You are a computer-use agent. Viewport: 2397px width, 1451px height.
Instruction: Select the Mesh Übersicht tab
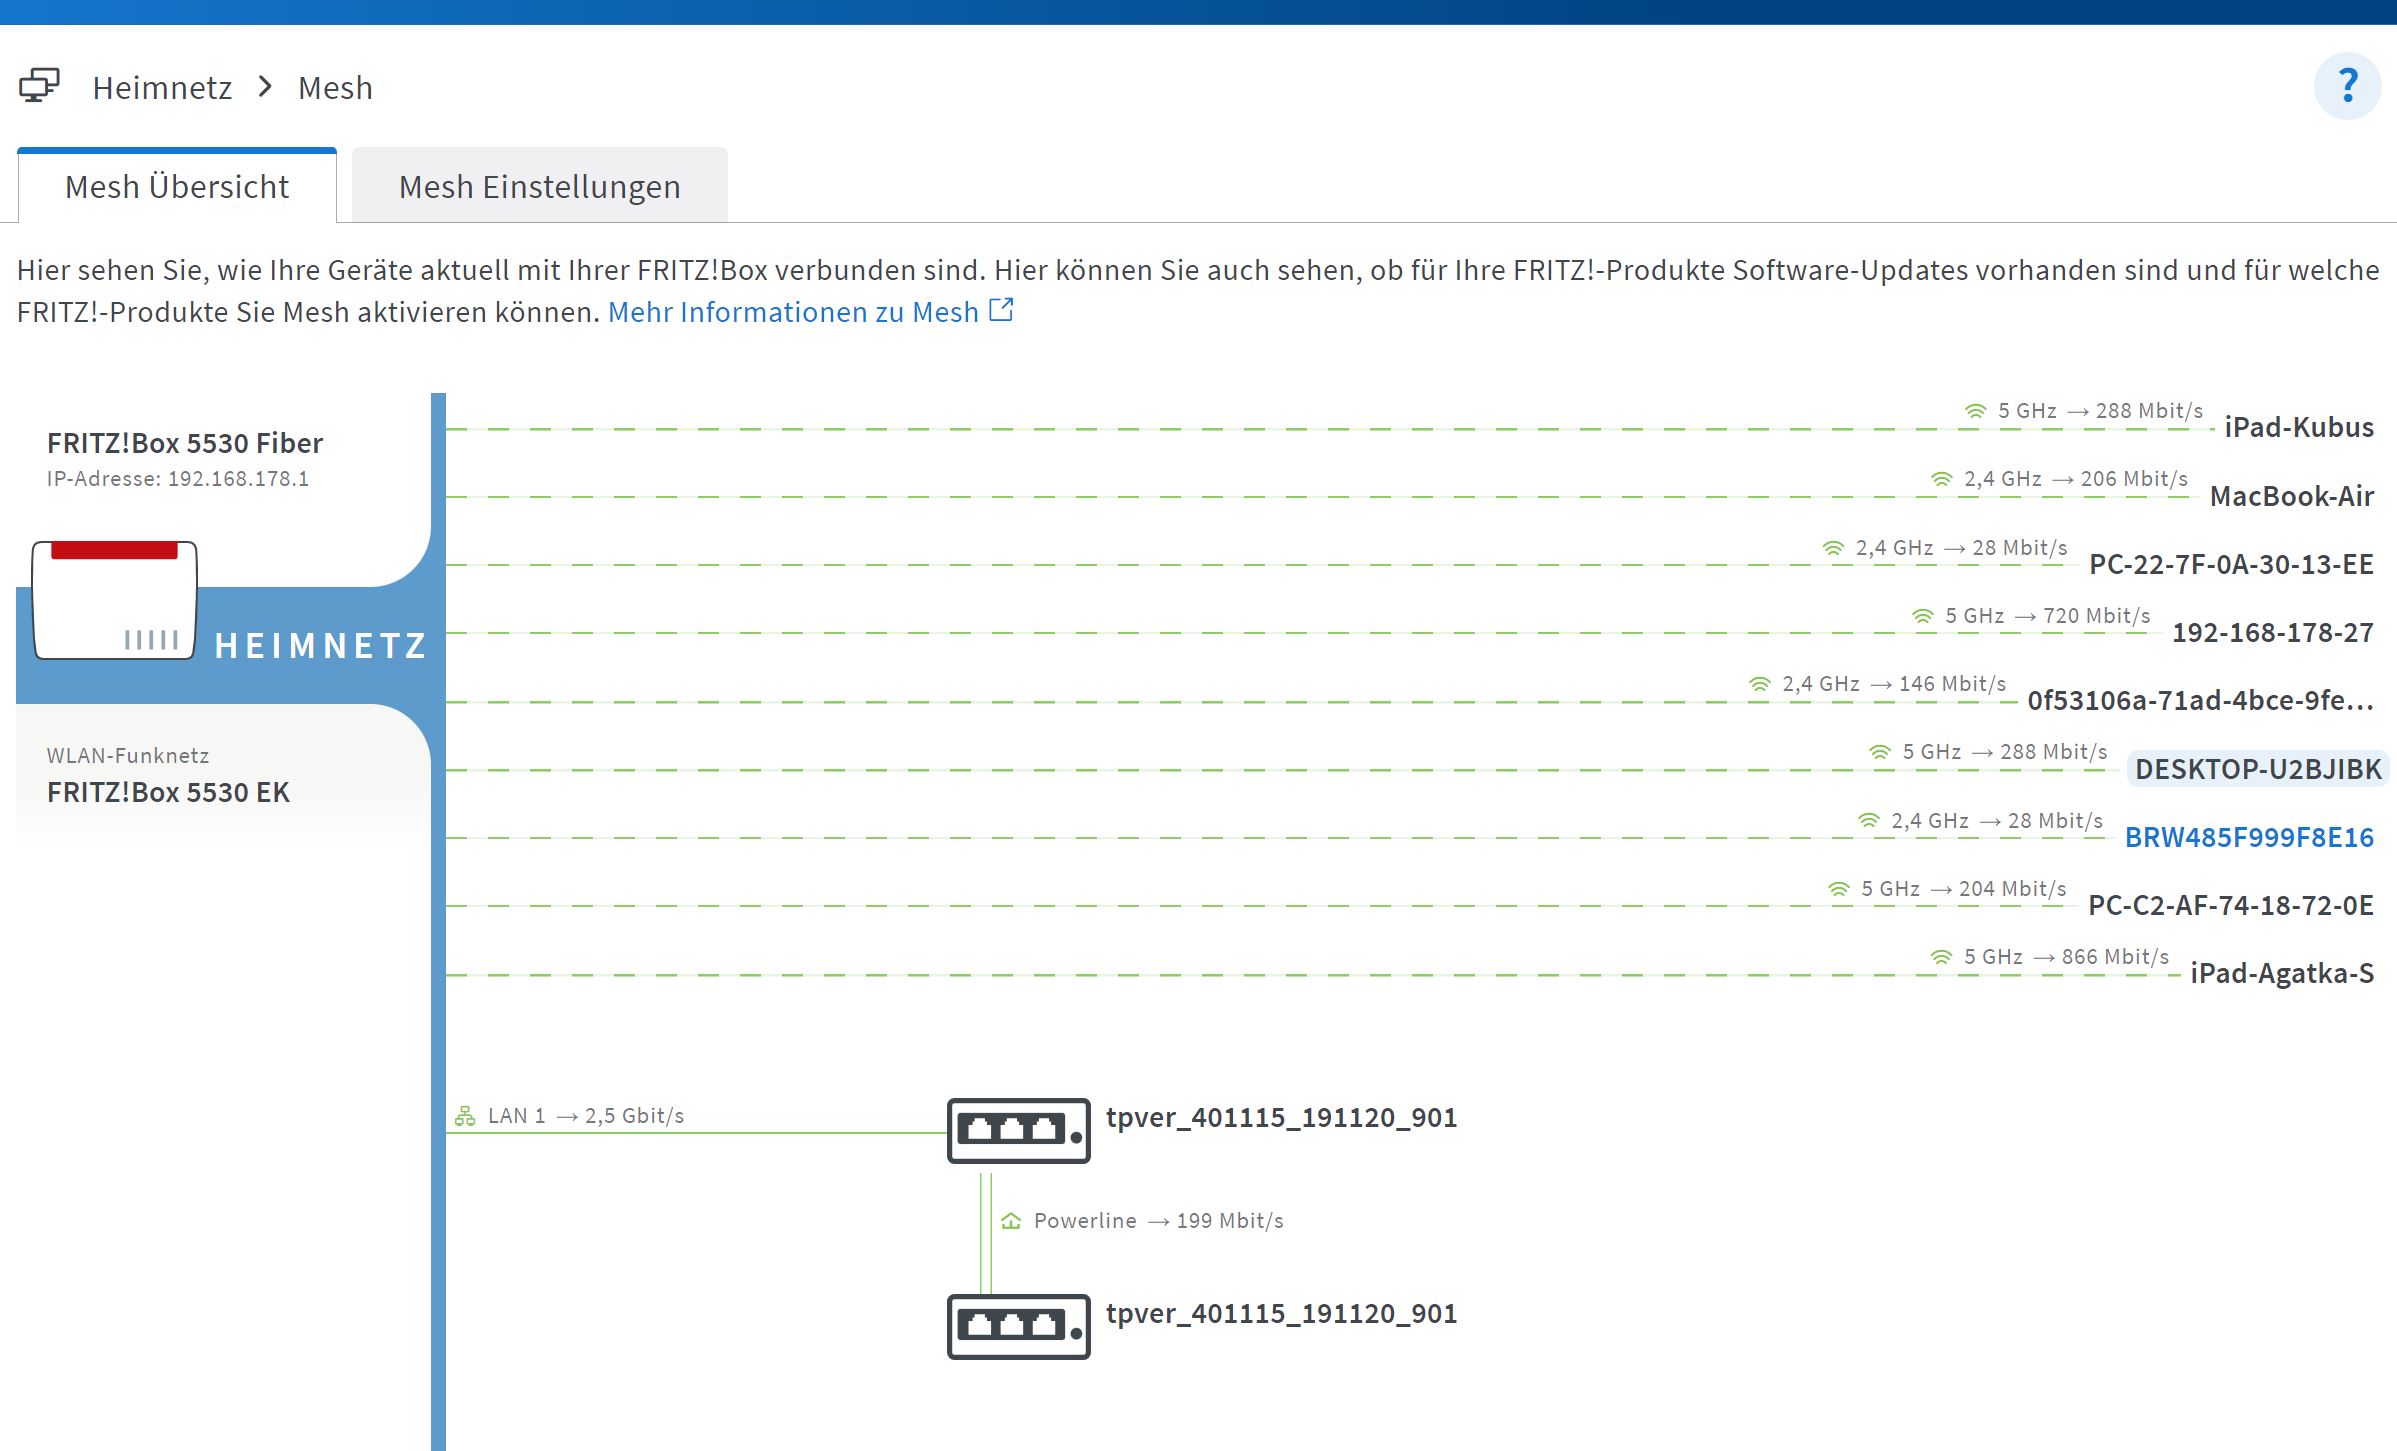pos(177,187)
